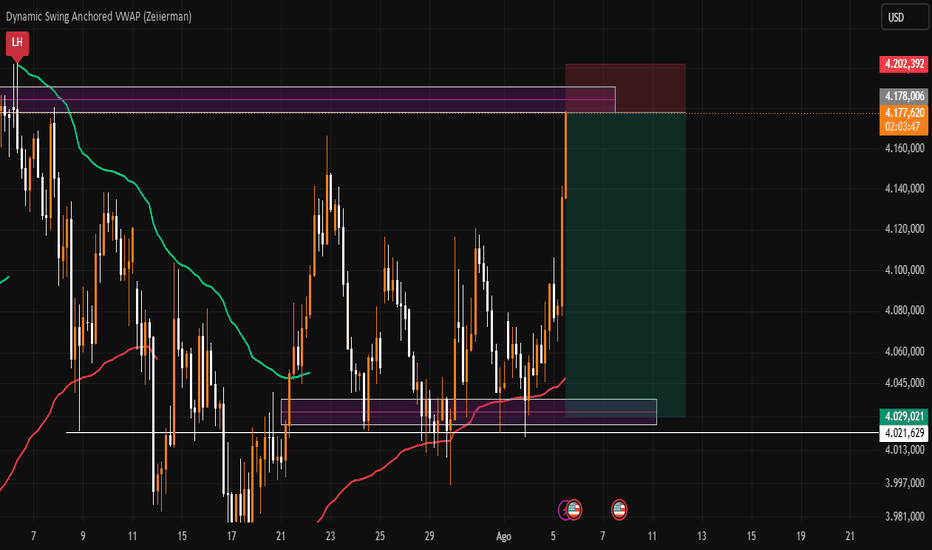Screen dimensions: 932x550
Task: Click the 3.997,000 price axis label
Action: coord(904,483)
